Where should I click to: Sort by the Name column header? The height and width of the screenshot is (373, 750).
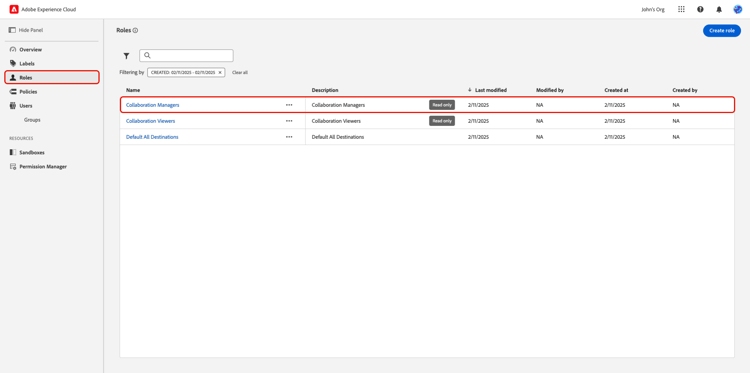[x=133, y=90]
